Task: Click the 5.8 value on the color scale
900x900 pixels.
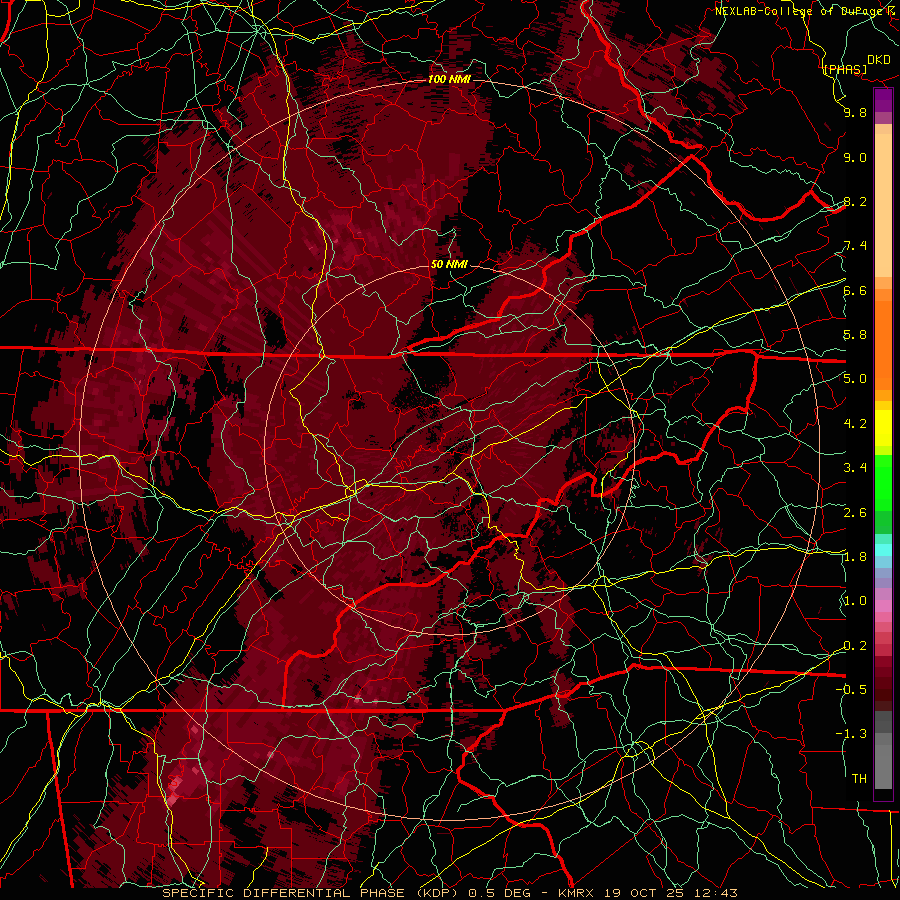Action: pos(855,335)
